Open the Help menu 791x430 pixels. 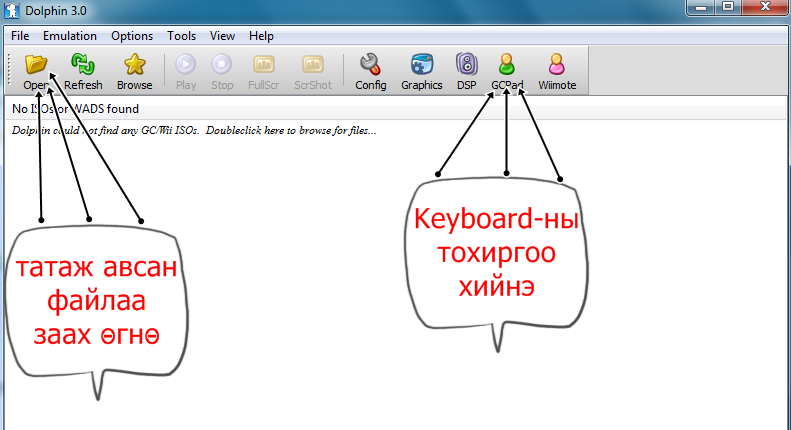(x=261, y=36)
